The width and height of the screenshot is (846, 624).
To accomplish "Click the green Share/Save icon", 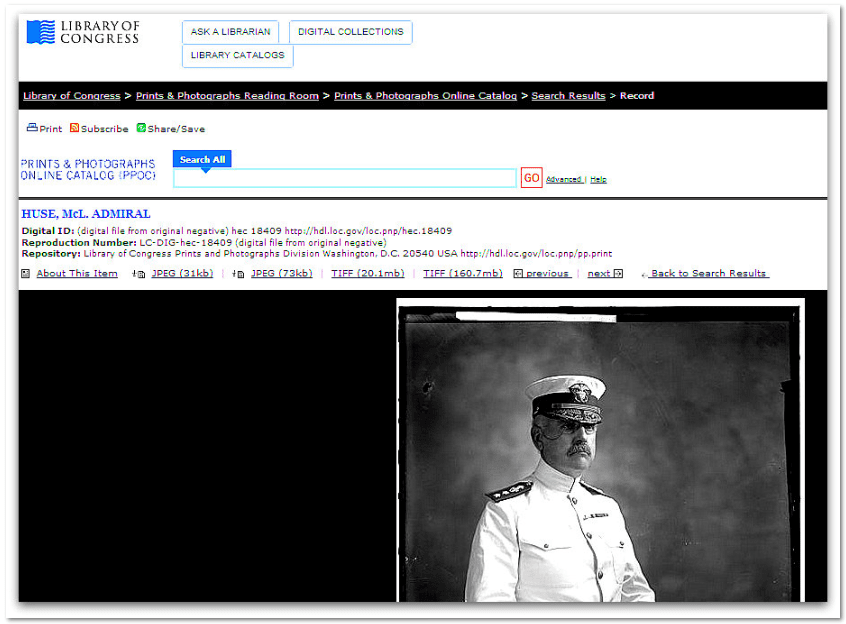I will click(x=141, y=128).
